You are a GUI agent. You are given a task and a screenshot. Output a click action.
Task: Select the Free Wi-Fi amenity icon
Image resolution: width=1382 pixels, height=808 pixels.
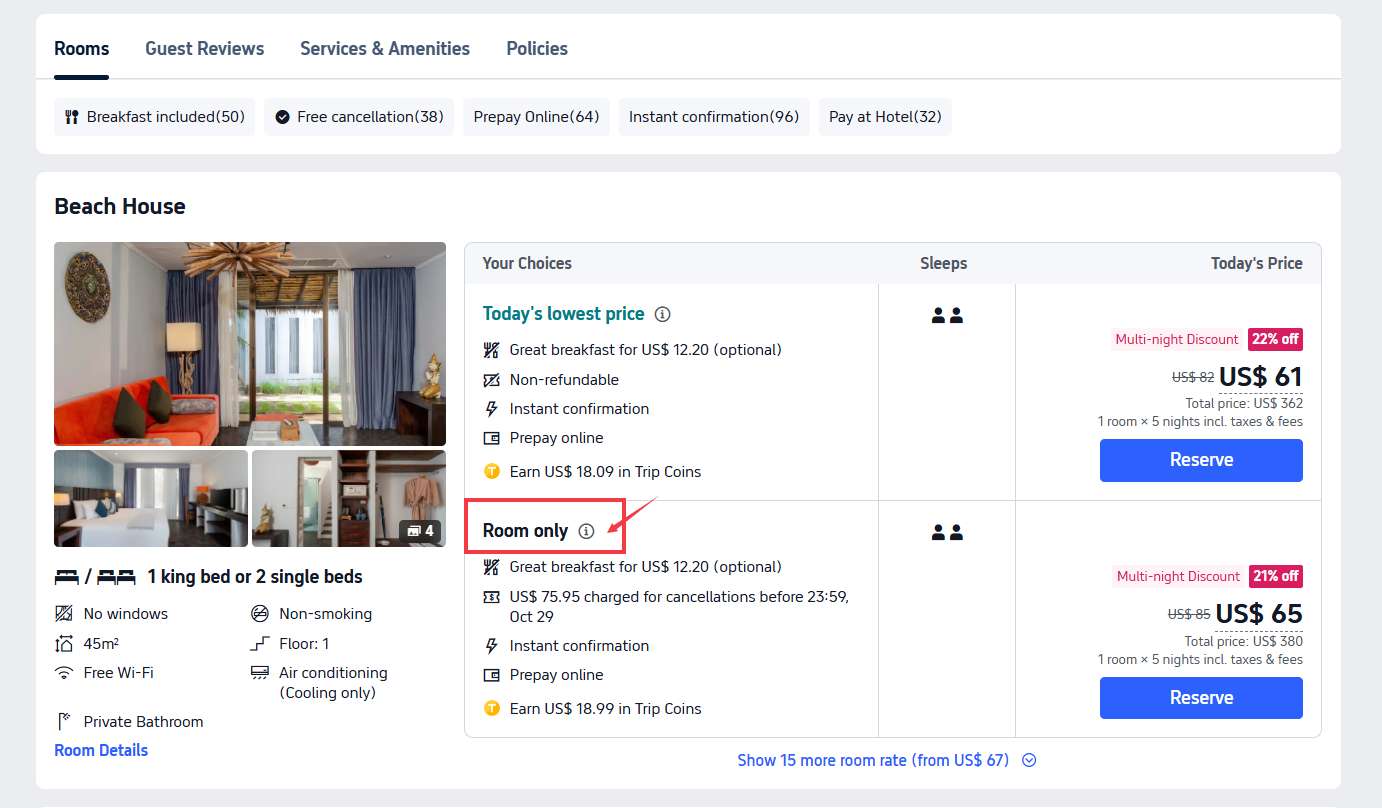pyautogui.click(x=62, y=672)
